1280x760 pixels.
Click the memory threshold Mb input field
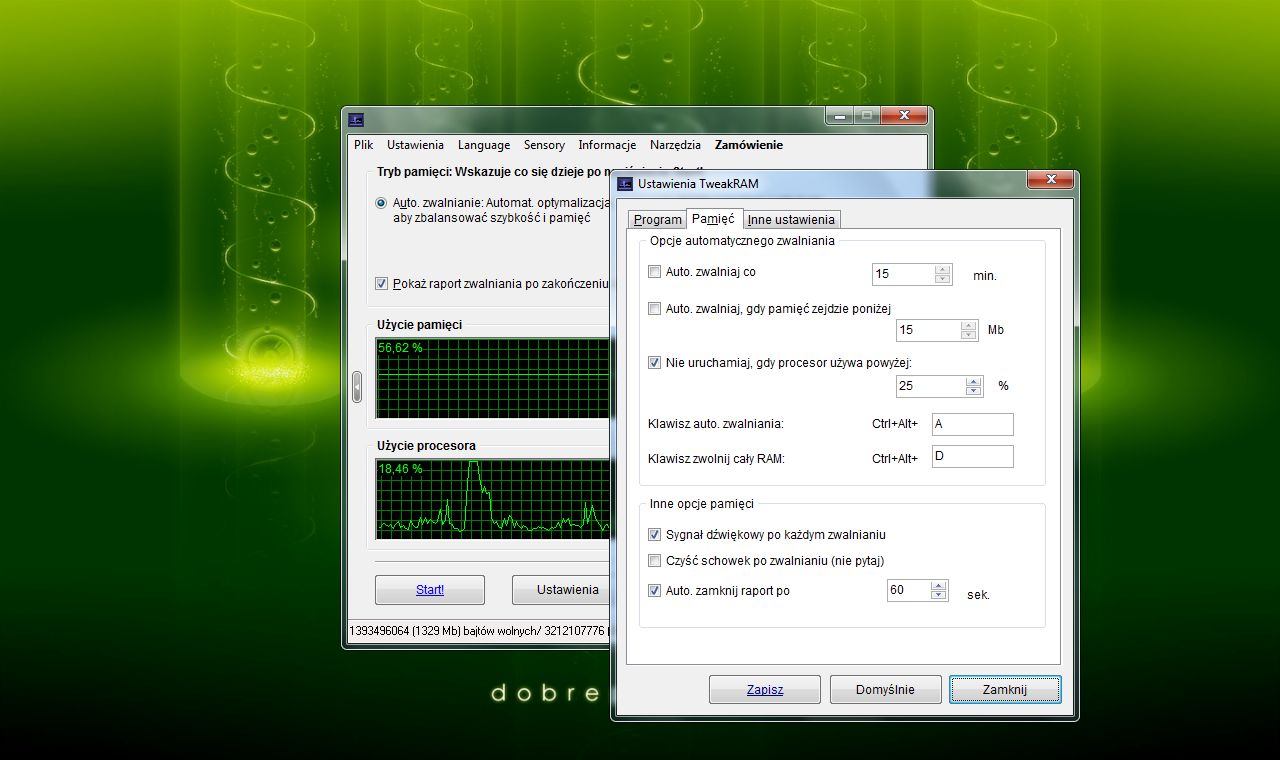click(x=929, y=330)
